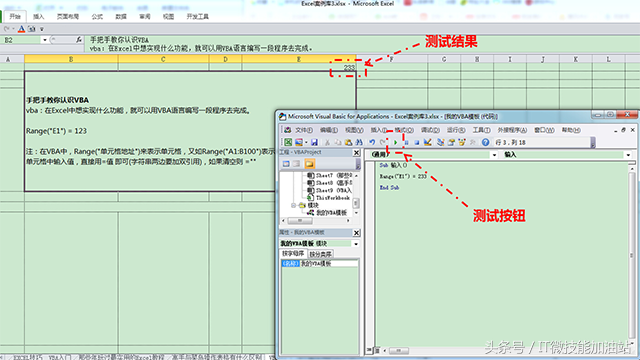The height and width of the screenshot is (360, 640).
Task: Click the Redo arrow in VBA toolbar
Action: pyautogui.click(x=383, y=142)
